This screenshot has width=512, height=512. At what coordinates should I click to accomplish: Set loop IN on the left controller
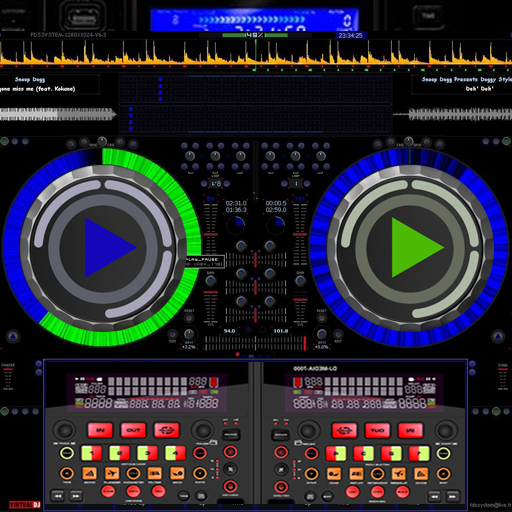click(x=100, y=430)
